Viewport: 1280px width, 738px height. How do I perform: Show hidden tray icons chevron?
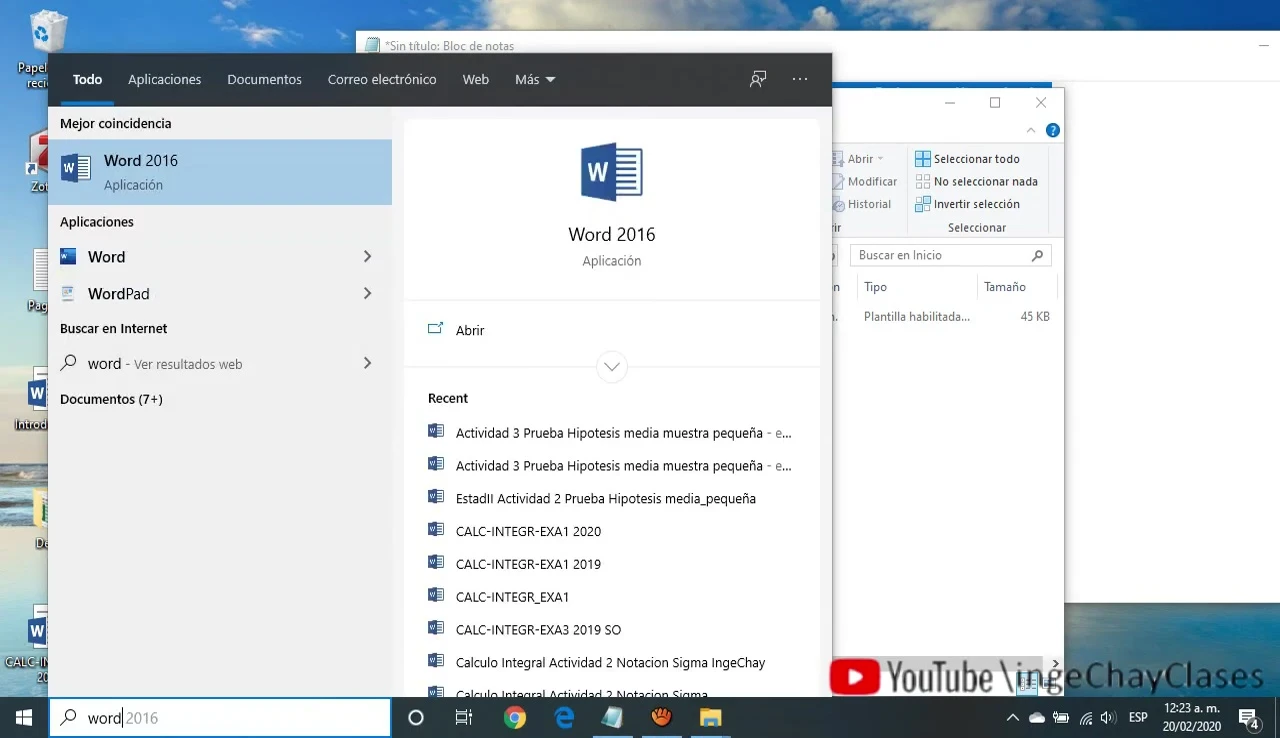[1013, 718]
